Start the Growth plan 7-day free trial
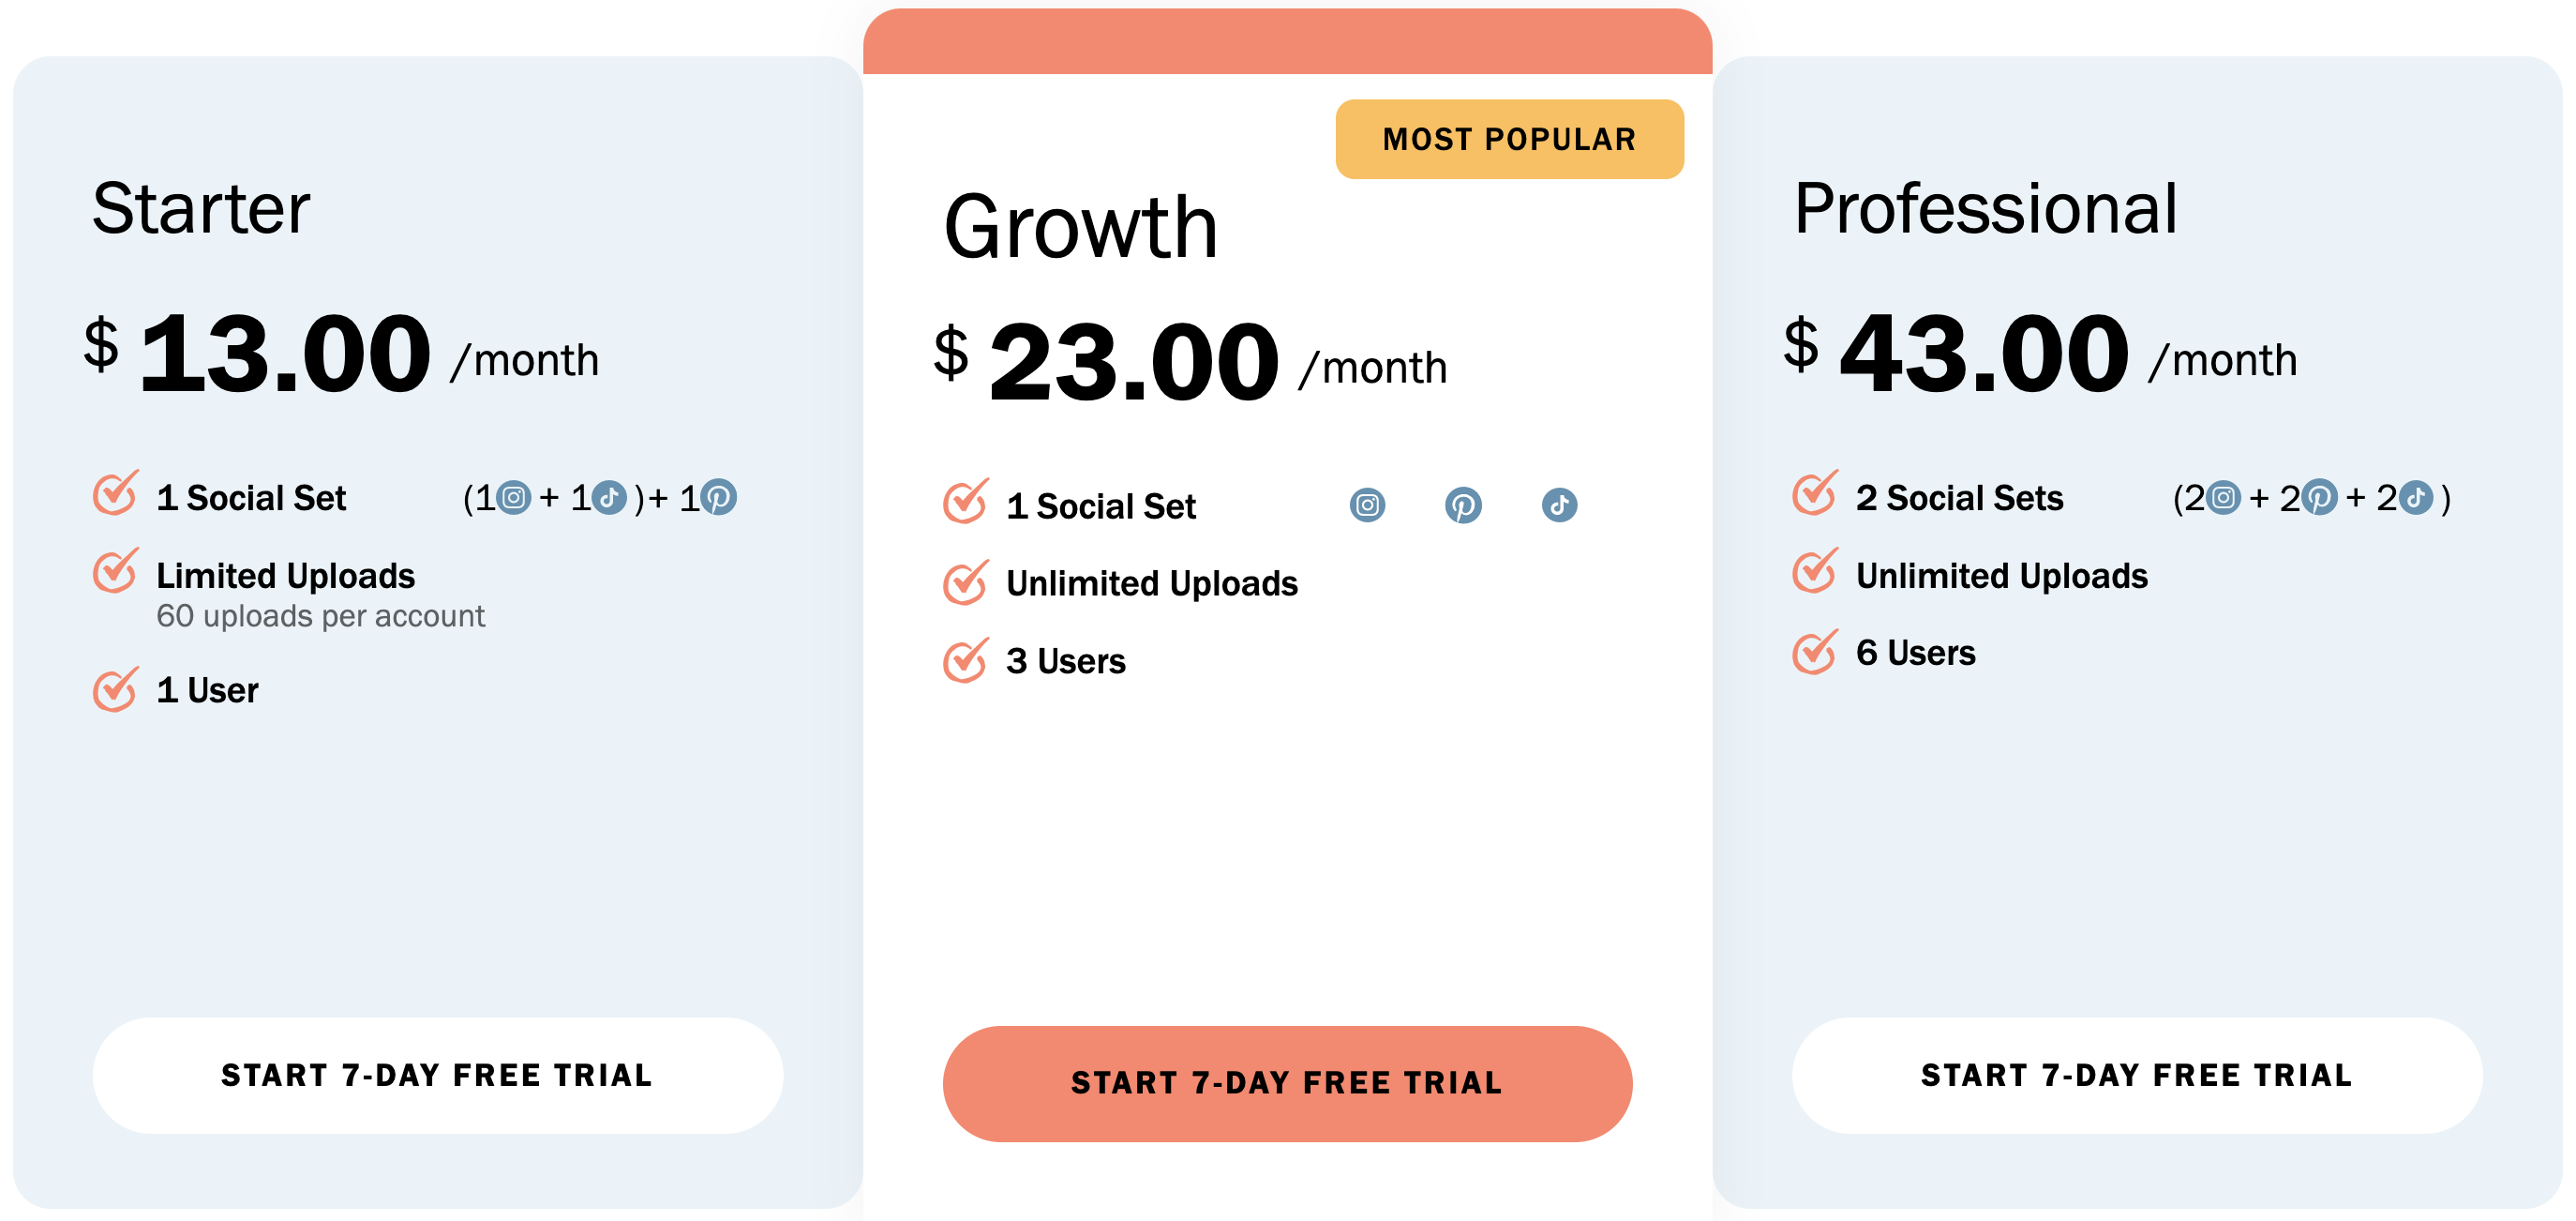 pos(1287,1083)
